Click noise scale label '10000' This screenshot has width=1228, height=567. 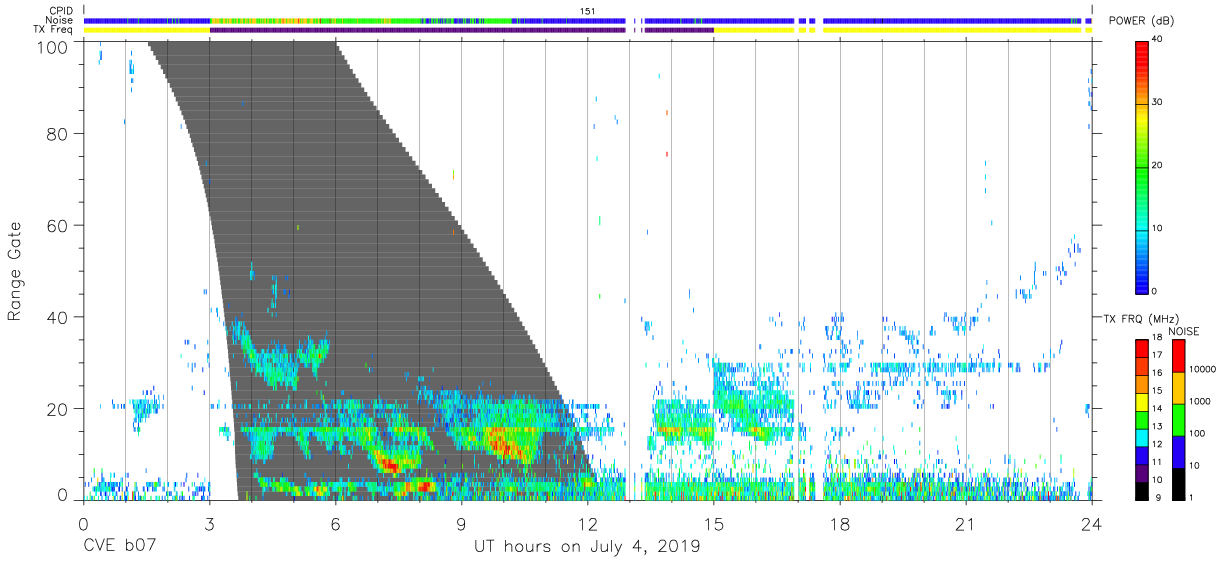[1202, 369]
